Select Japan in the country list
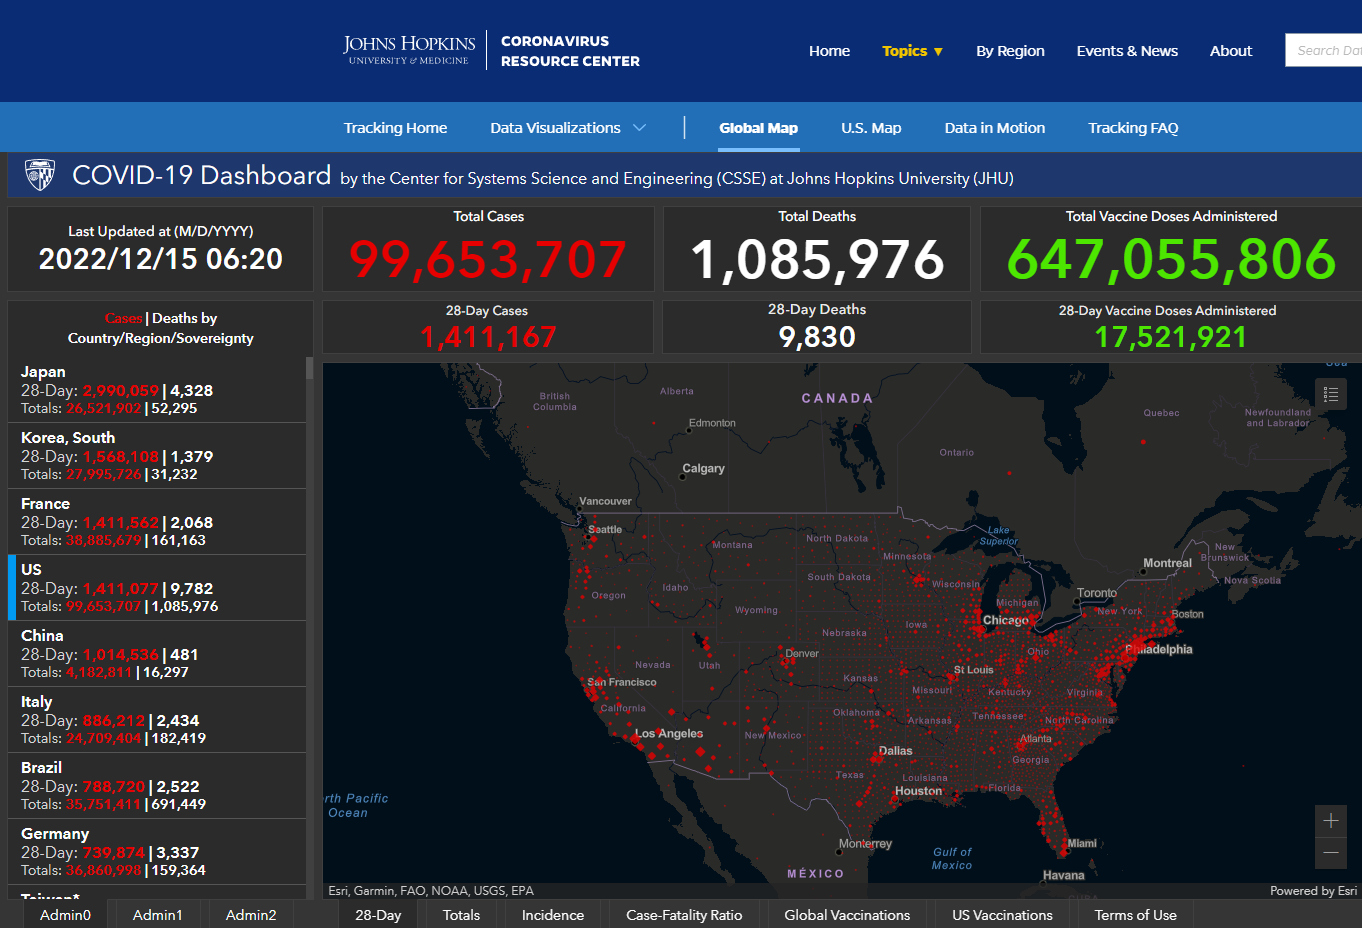 tap(157, 390)
